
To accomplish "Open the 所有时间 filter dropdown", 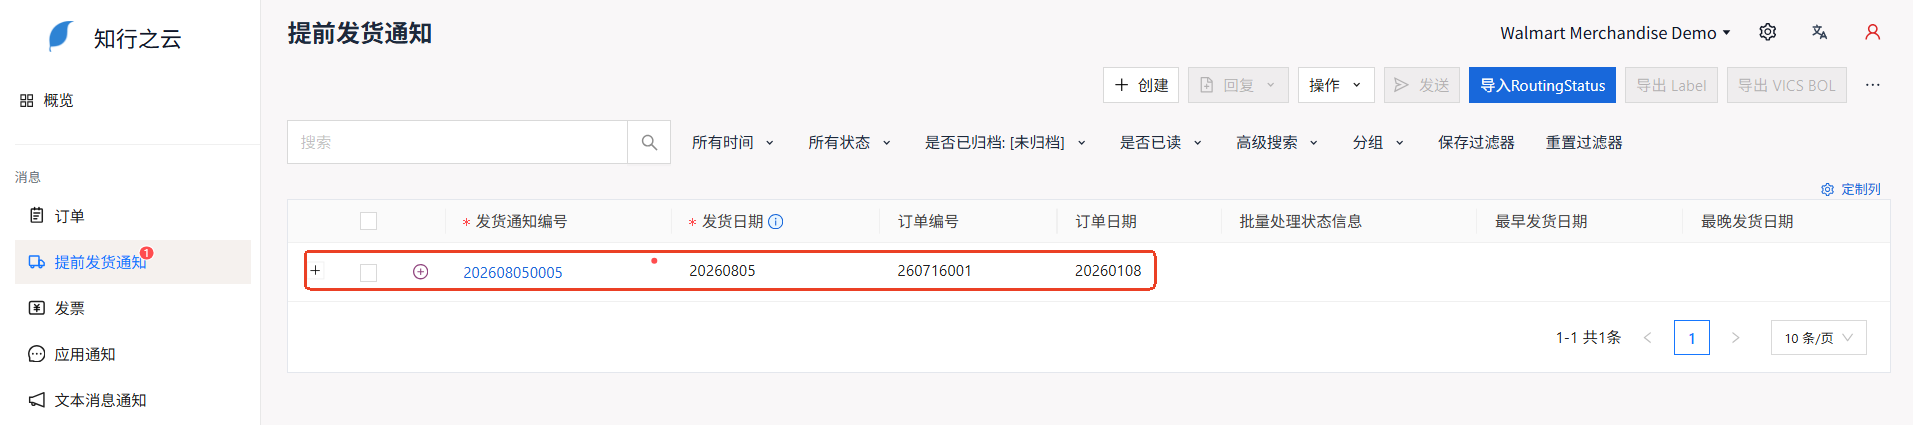I will [733, 142].
